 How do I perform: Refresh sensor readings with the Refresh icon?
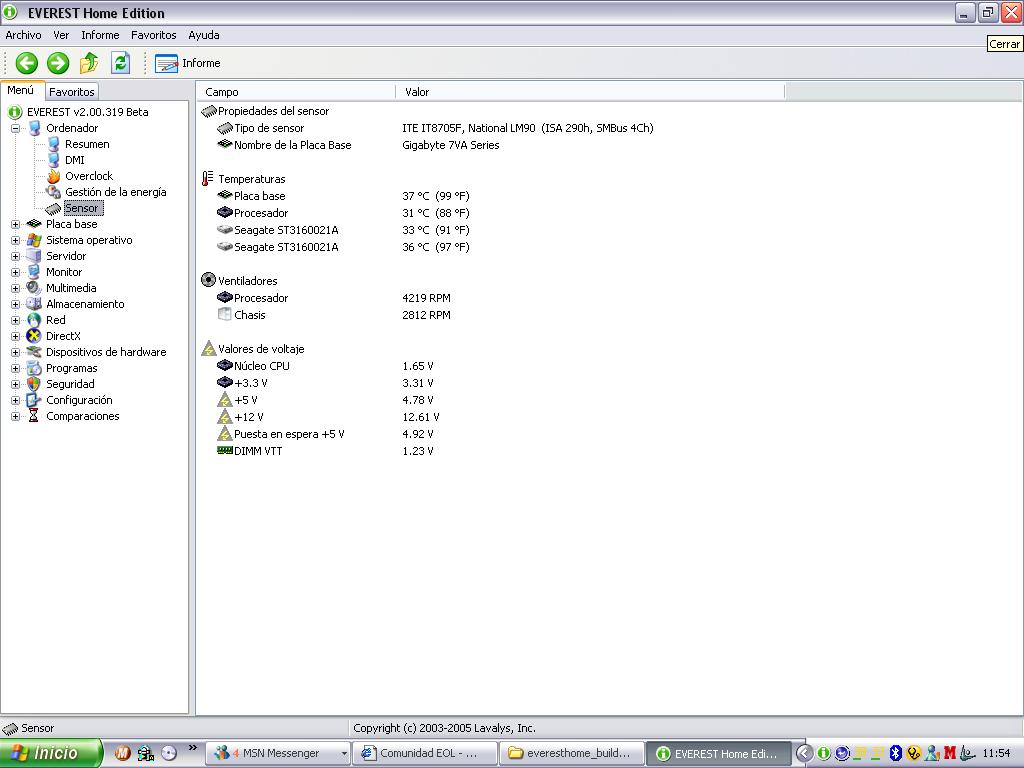[x=120, y=63]
